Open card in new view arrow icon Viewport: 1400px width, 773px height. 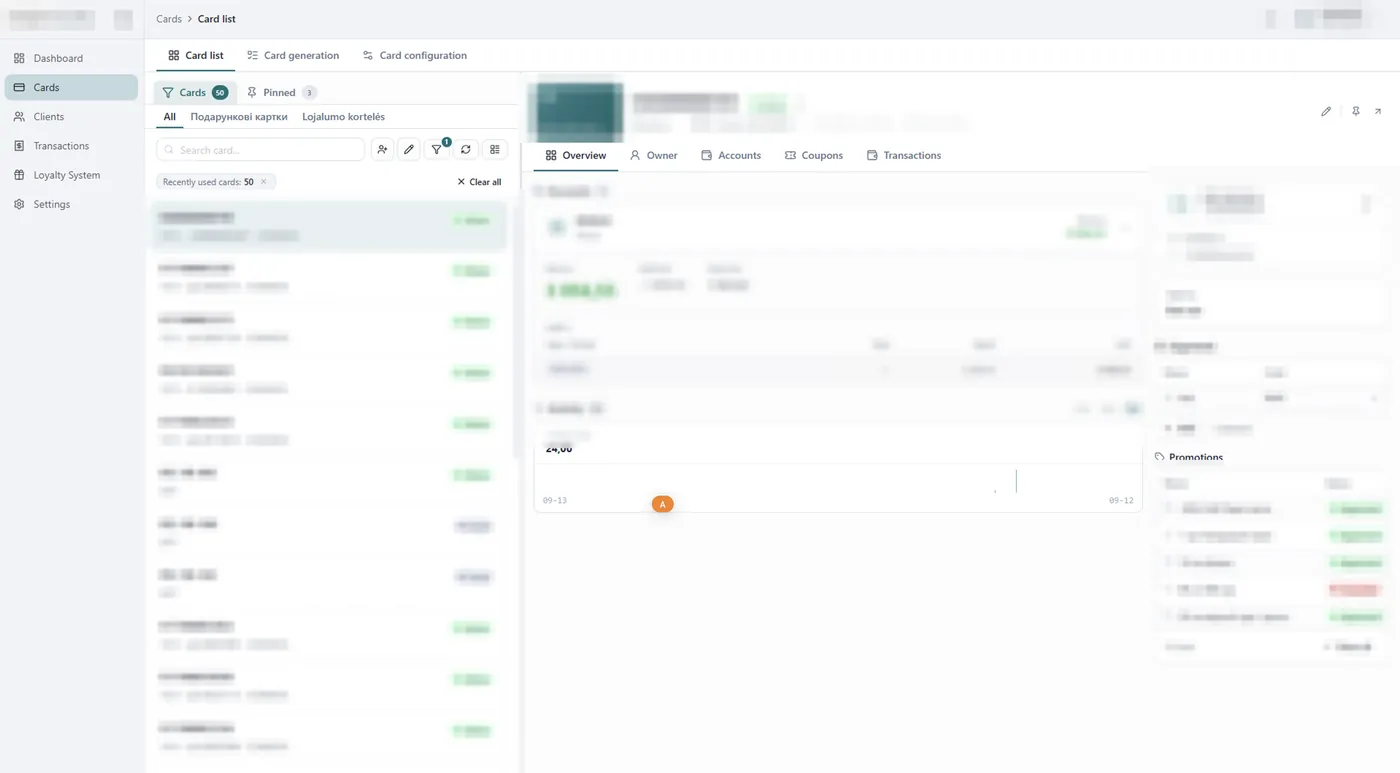click(1378, 111)
